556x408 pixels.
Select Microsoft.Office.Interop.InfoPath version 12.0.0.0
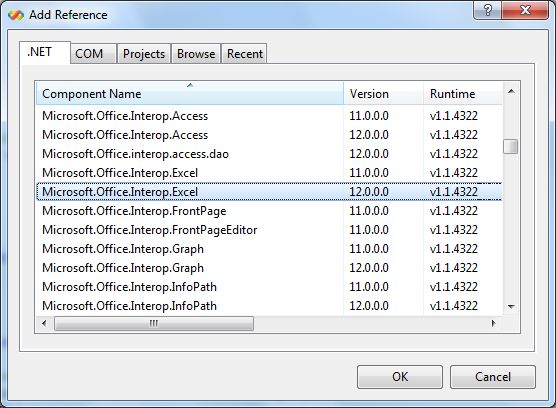[269, 306]
